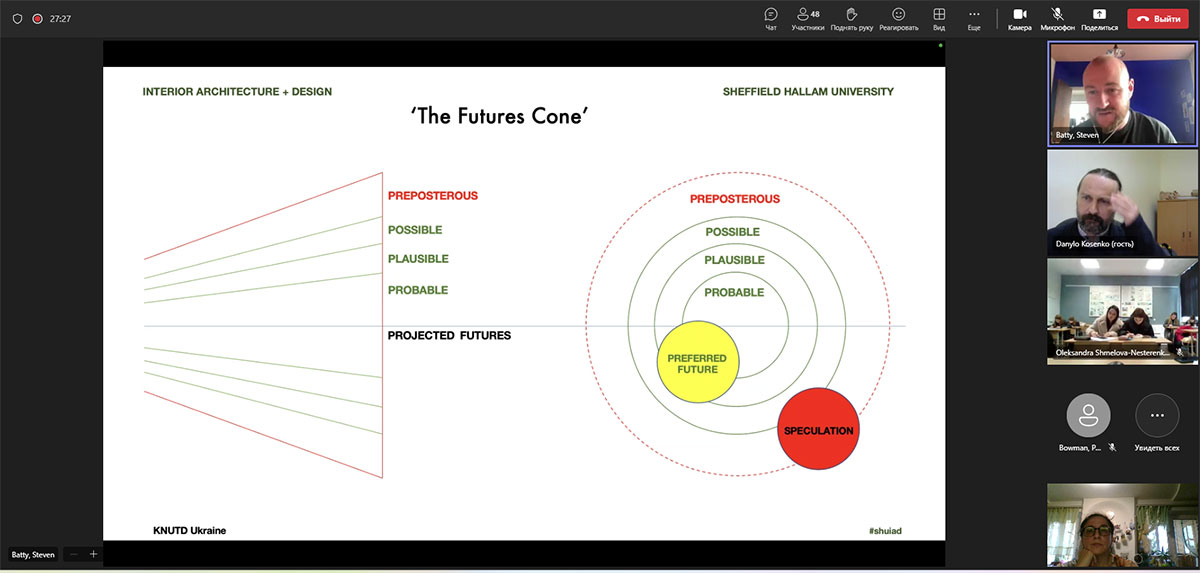This screenshot has width=1200, height=573.
Task: Click the #shuiad hashtag text
Action: [x=884, y=530]
